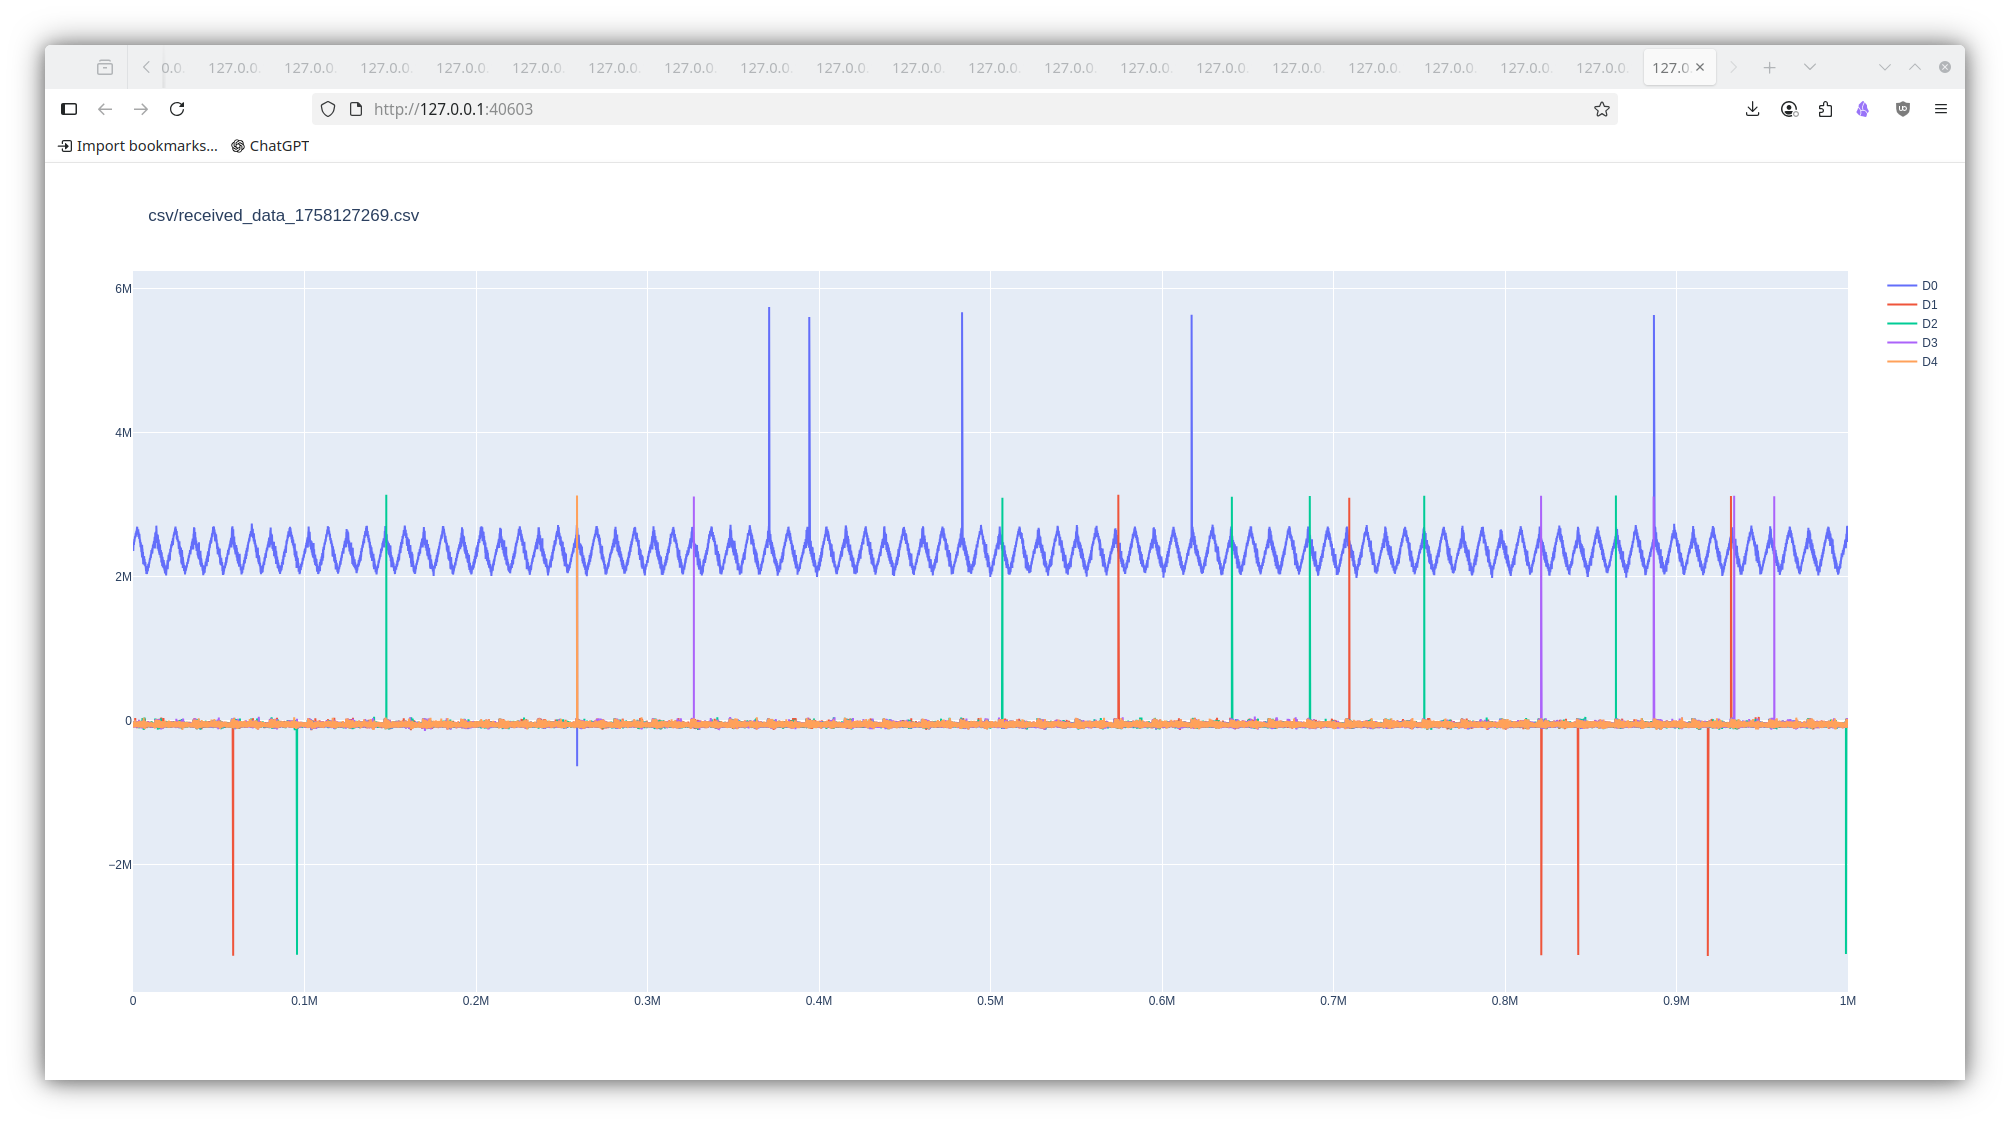Open the downloads panel icon

click(x=1752, y=109)
